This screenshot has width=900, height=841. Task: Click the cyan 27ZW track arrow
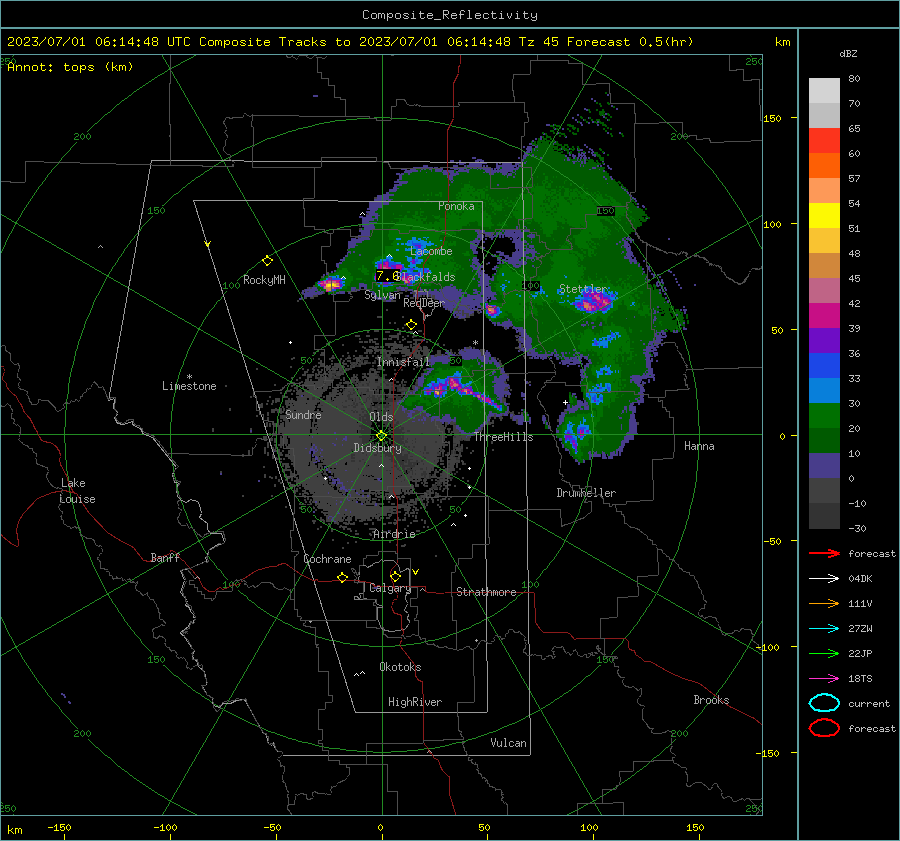click(x=824, y=629)
